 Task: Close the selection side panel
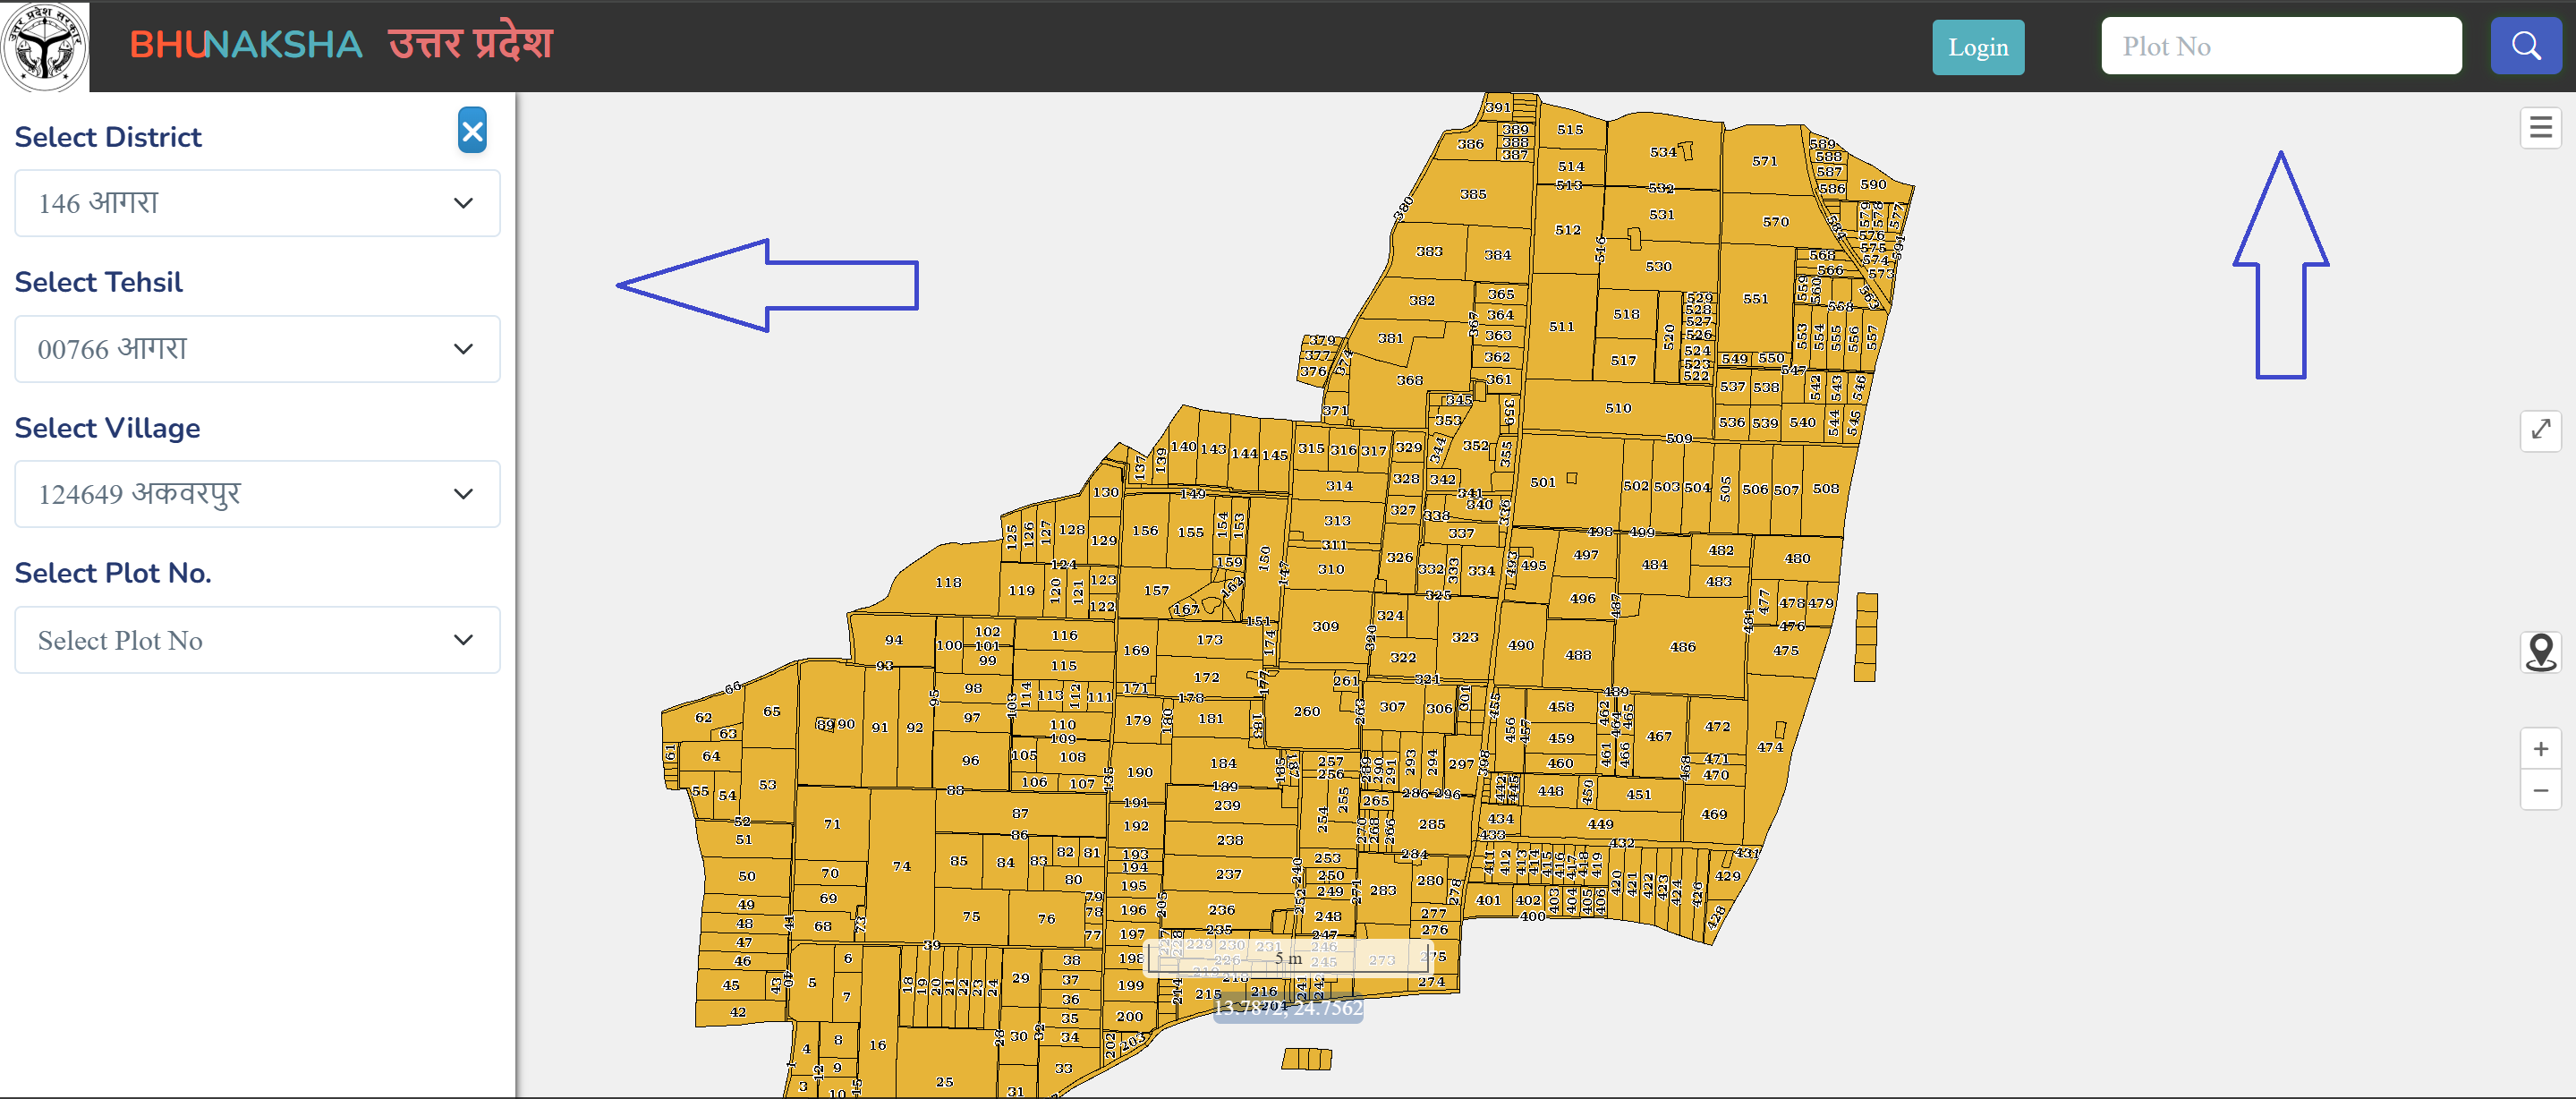[x=472, y=131]
